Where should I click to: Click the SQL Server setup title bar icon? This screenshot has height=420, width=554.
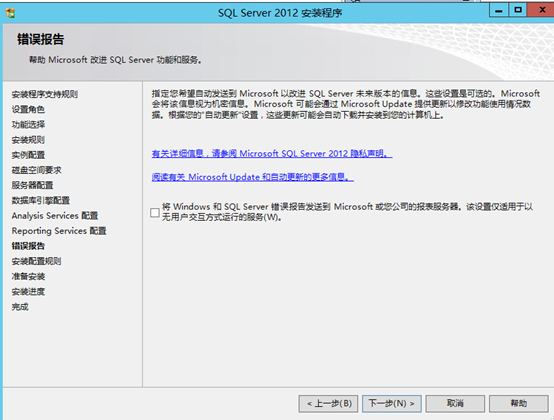tap(10, 13)
